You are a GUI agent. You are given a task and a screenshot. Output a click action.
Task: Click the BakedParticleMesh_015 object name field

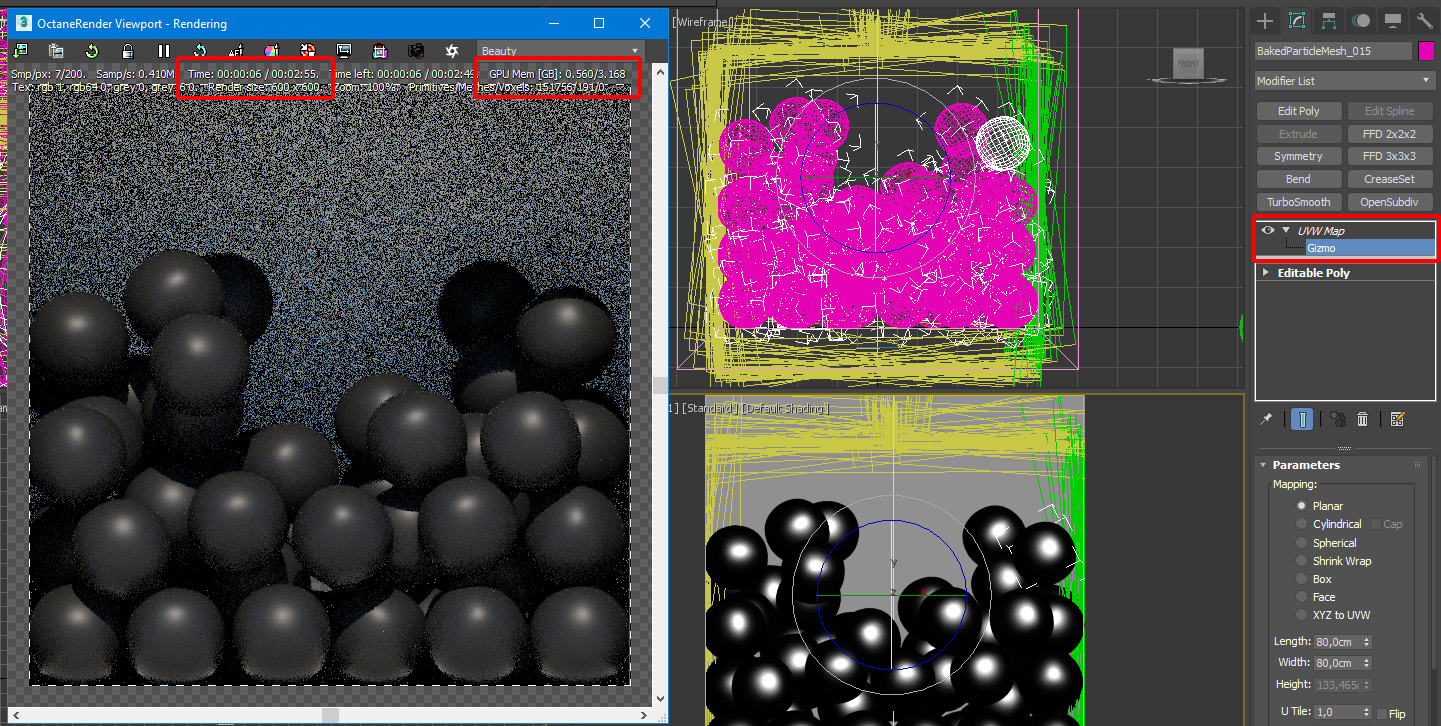tap(1333, 51)
